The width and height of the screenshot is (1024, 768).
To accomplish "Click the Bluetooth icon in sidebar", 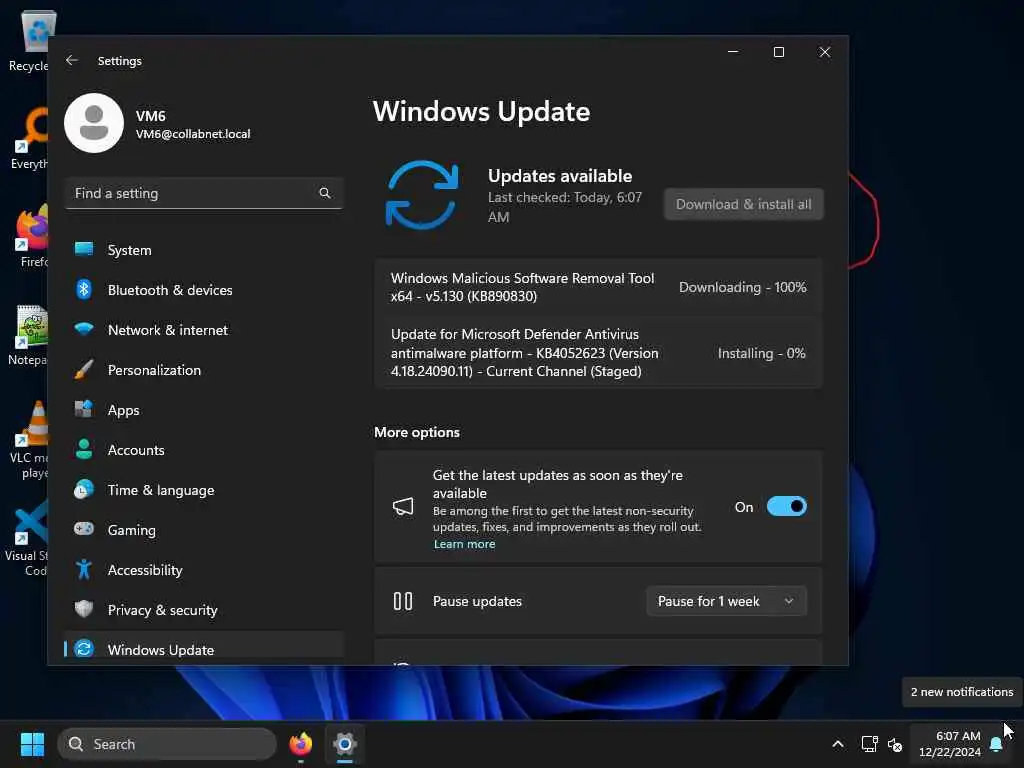I will (84, 289).
